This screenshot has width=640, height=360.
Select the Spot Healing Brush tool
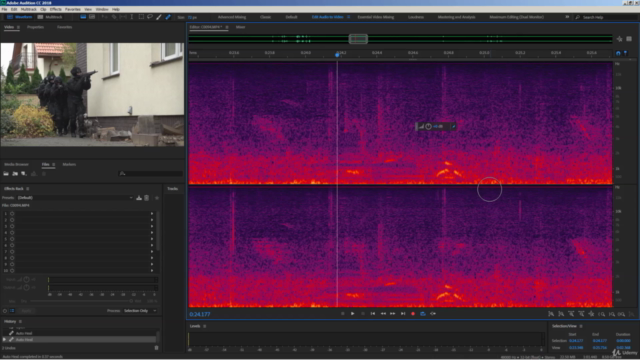click(x=168, y=17)
